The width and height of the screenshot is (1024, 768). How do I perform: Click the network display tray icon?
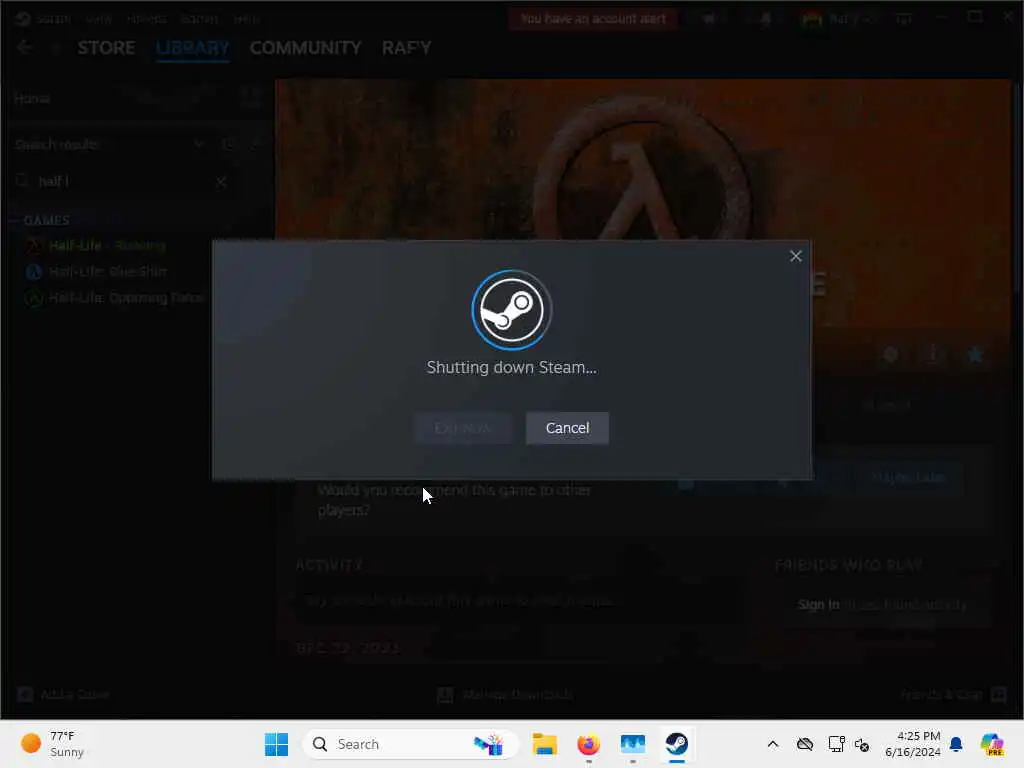836,744
